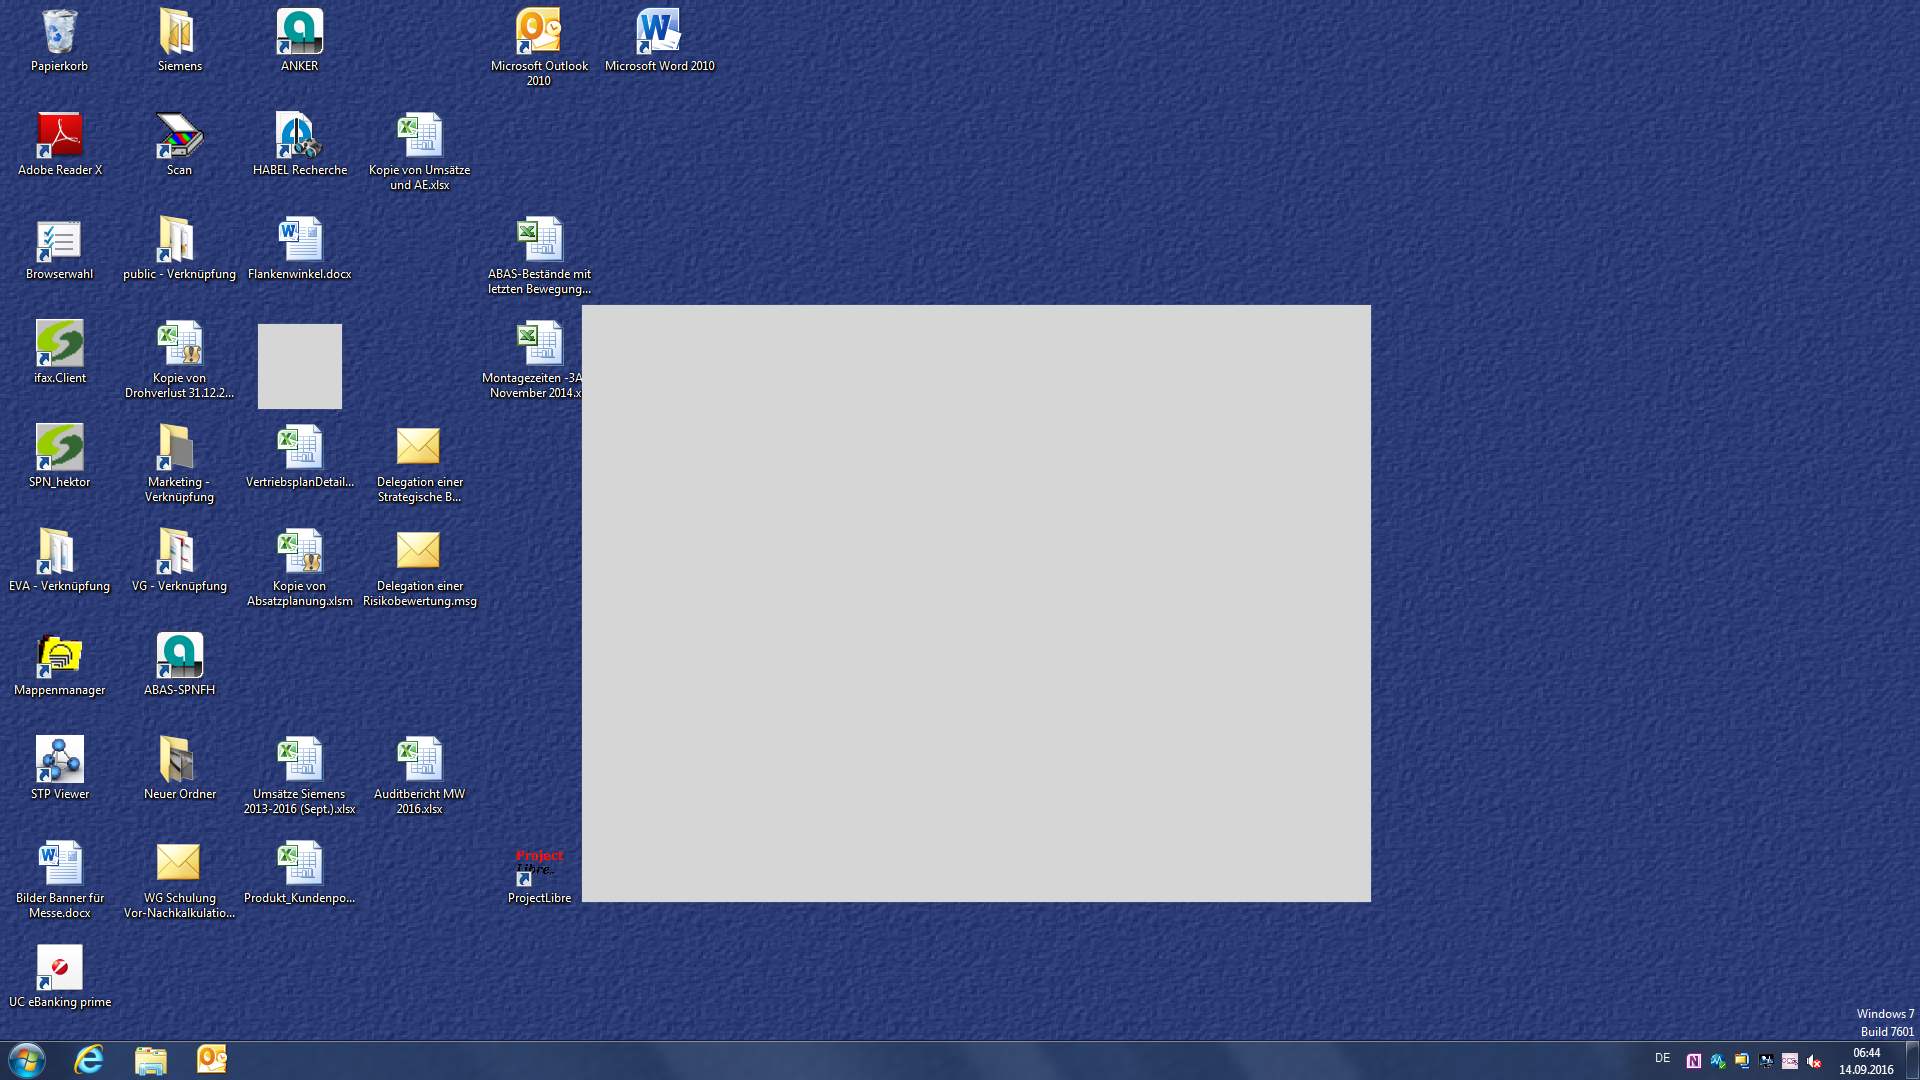Screen dimensions: 1920x1080
Task: Open Windows Explorer from the taskbar
Action: pos(151,1060)
